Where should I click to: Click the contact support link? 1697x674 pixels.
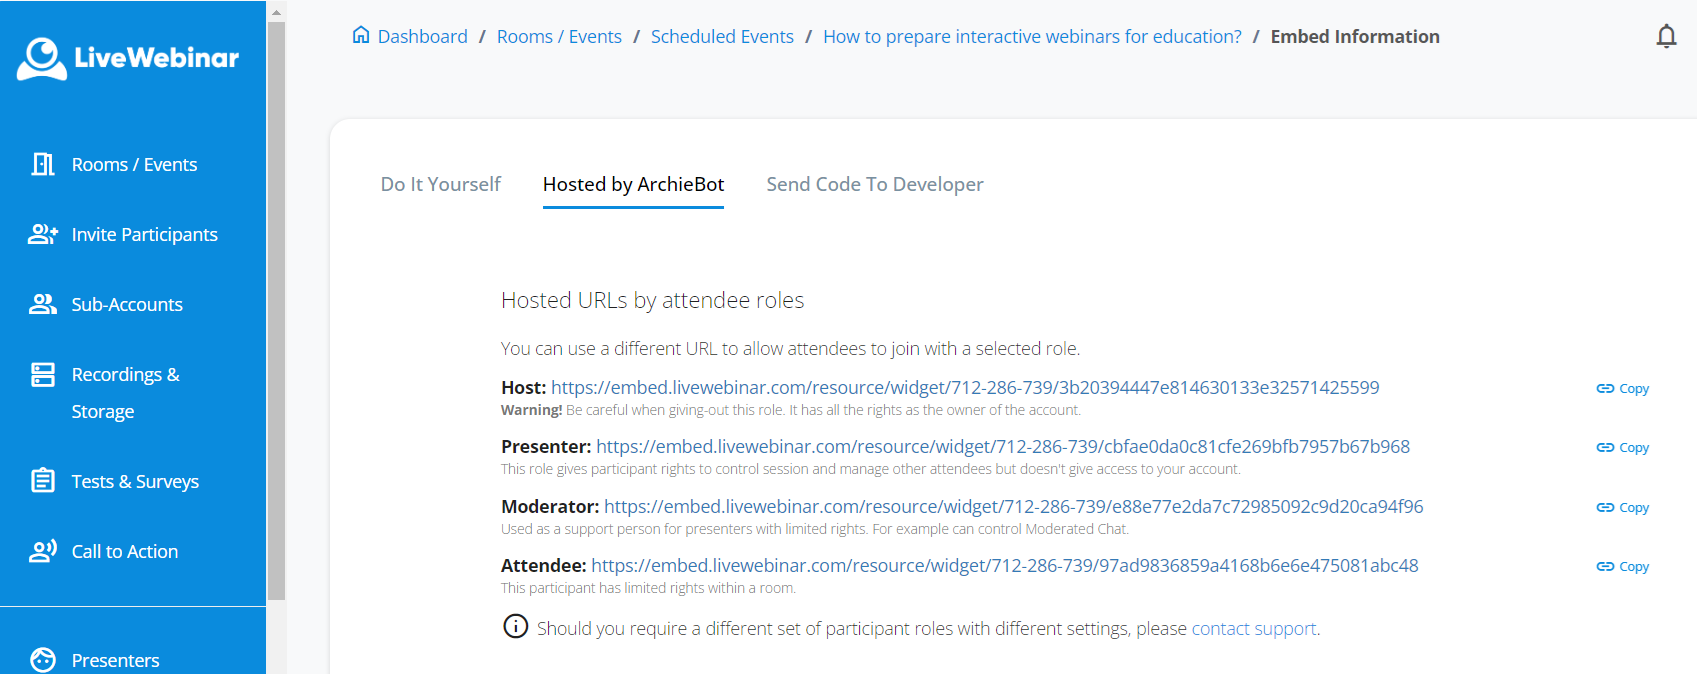1253,628
